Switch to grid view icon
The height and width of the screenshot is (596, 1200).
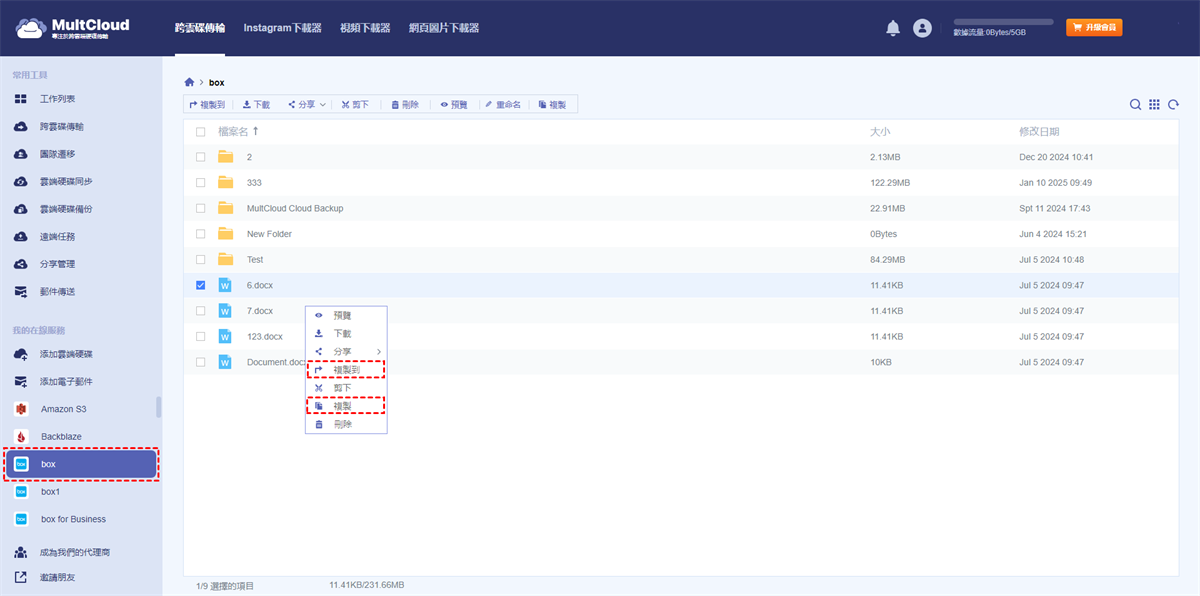pyautogui.click(x=1154, y=105)
